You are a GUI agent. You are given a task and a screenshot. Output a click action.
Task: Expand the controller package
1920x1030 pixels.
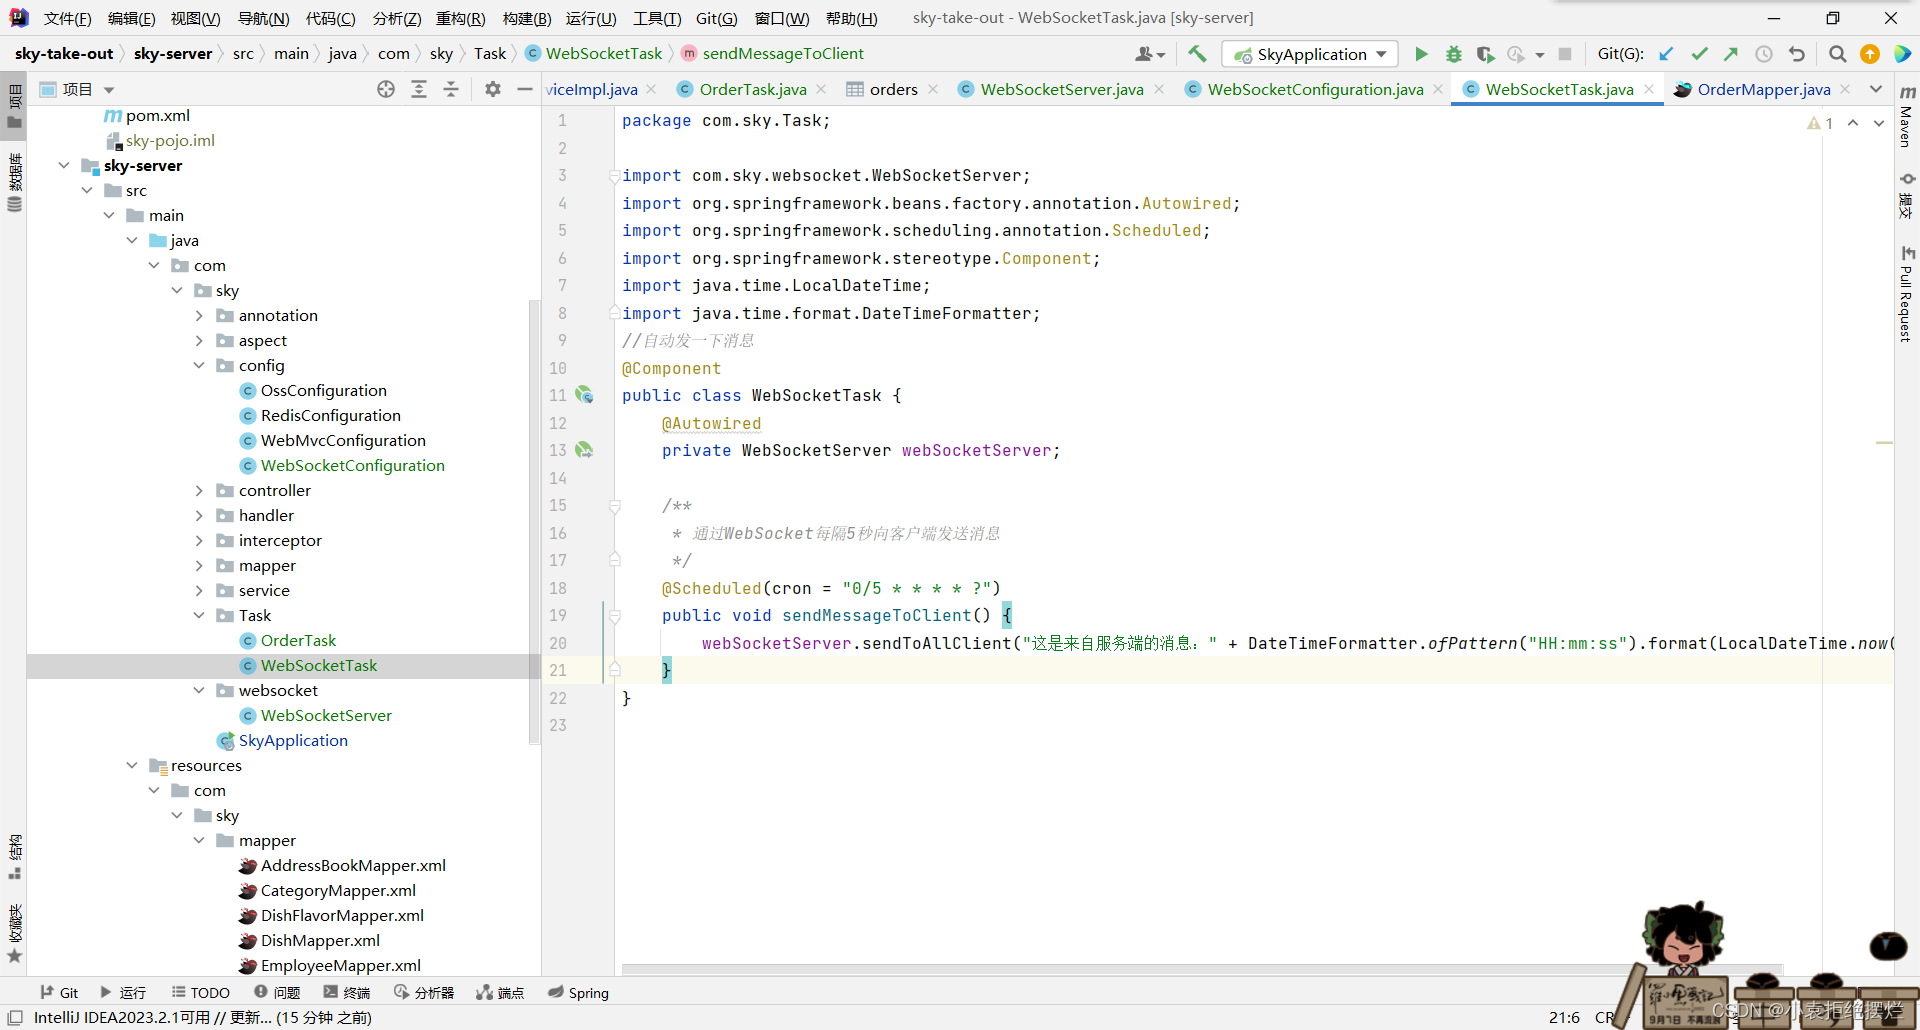pos(199,490)
